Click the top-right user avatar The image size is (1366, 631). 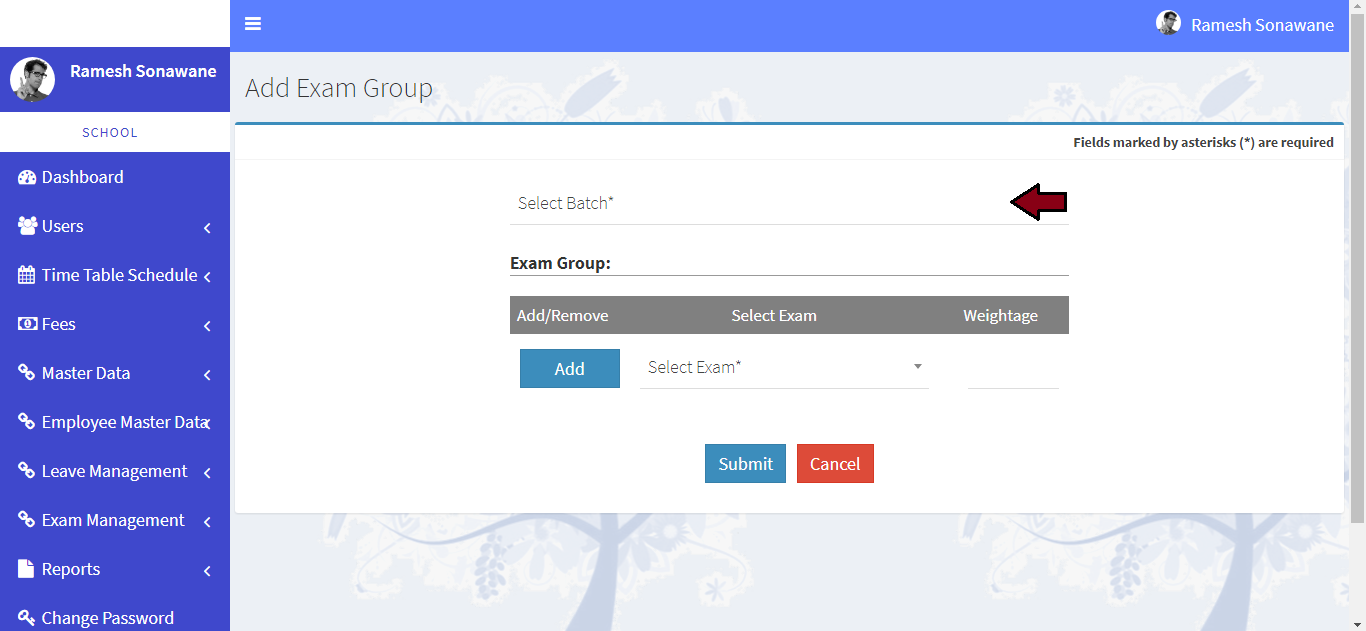pos(1168,24)
